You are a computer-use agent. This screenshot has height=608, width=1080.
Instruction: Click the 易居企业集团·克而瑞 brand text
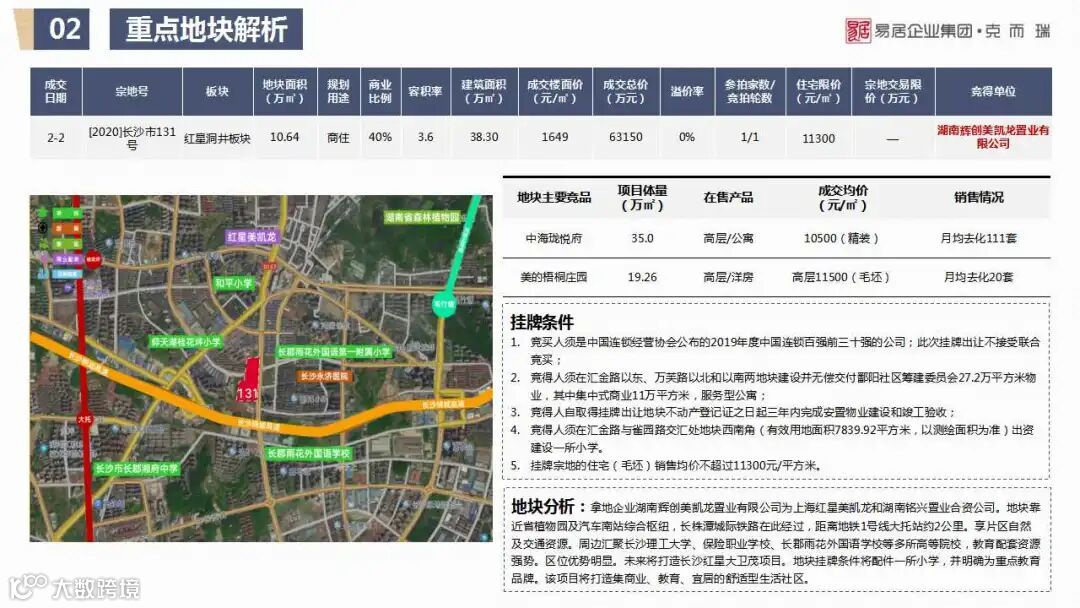point(963,31)
